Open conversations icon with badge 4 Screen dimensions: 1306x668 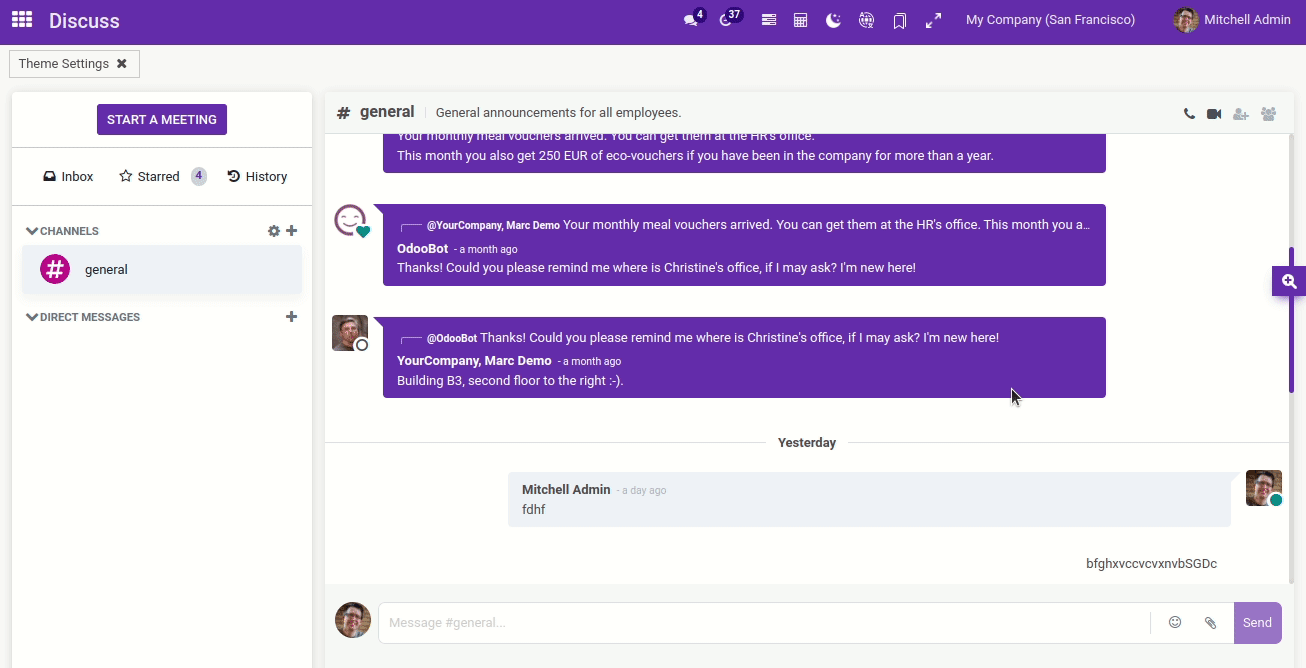(693, 19)
